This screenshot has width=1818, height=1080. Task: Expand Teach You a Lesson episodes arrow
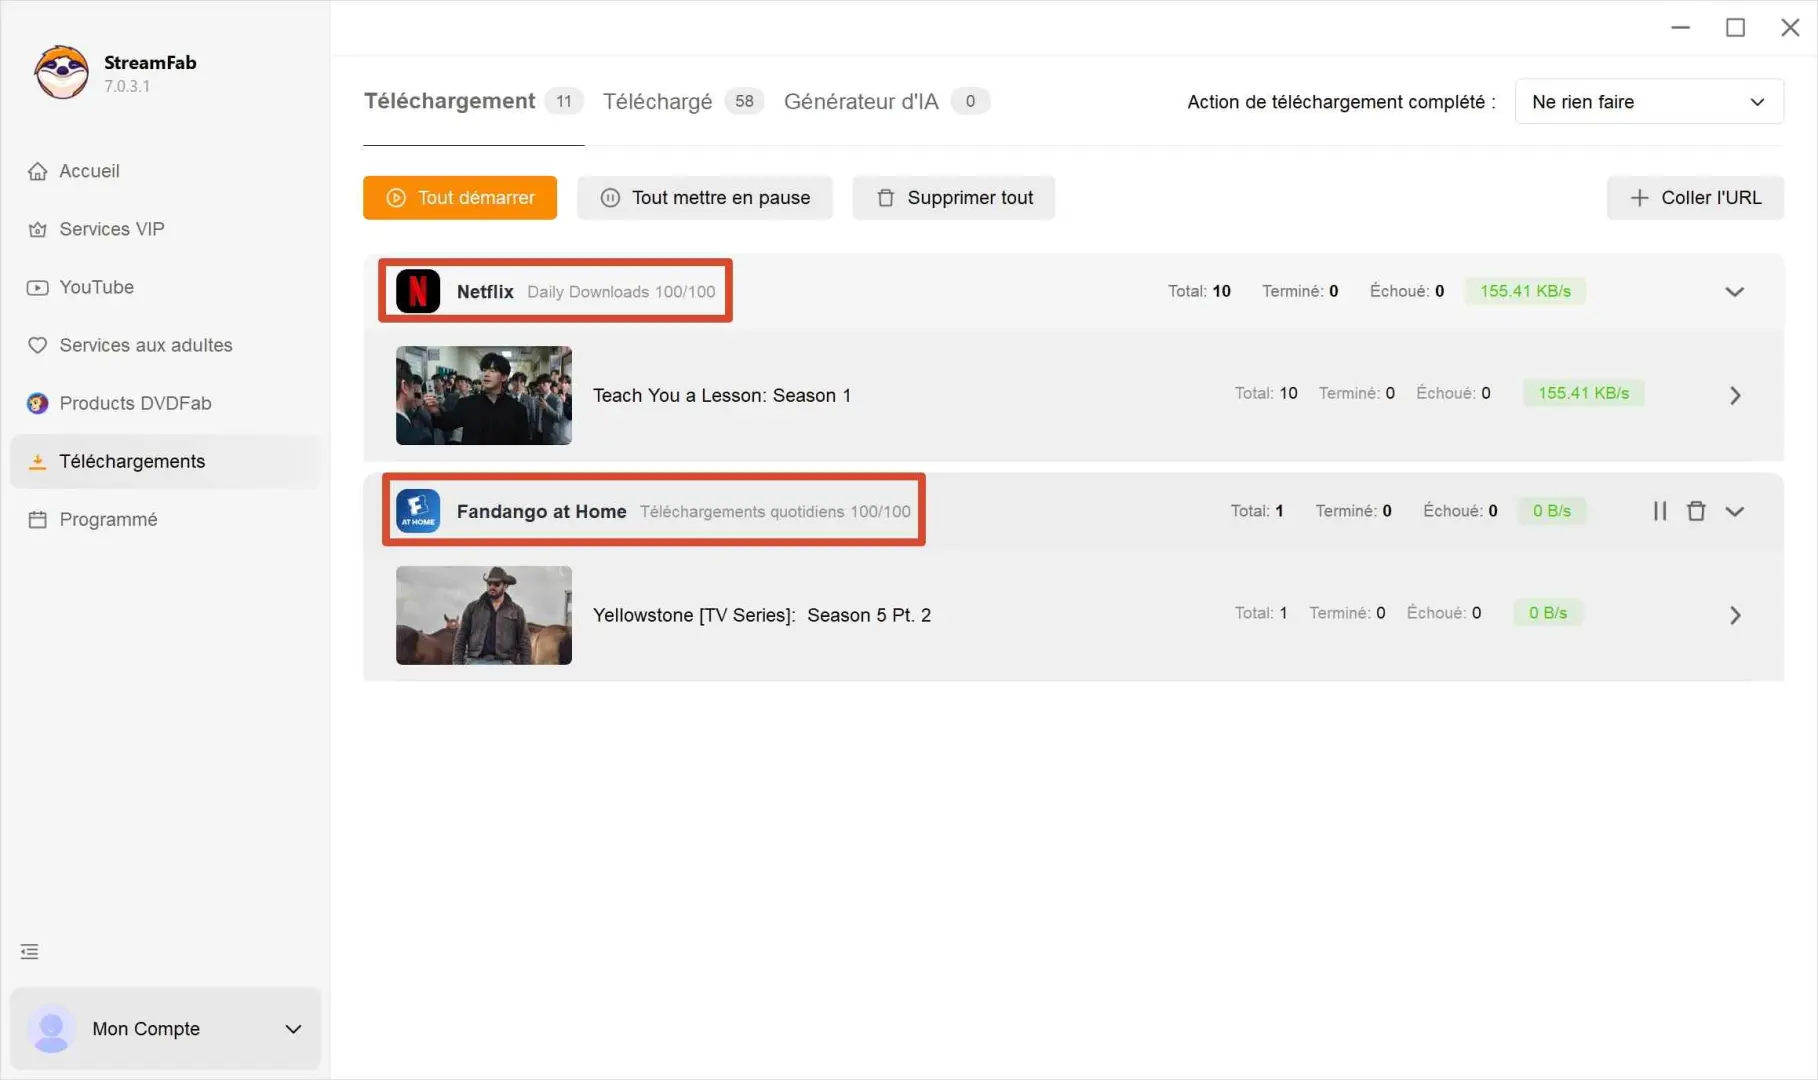coord(1735,395)
